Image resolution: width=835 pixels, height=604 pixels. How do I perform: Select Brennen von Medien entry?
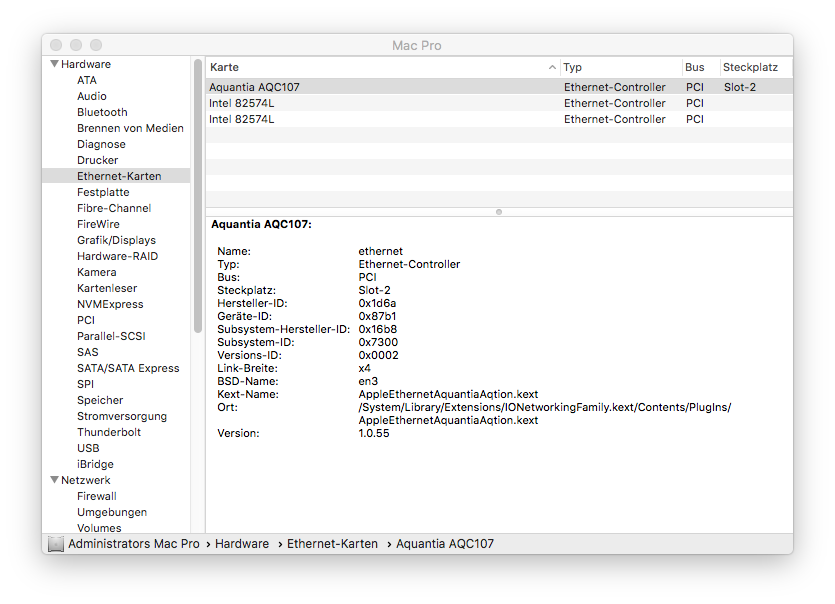coord(130,128)
